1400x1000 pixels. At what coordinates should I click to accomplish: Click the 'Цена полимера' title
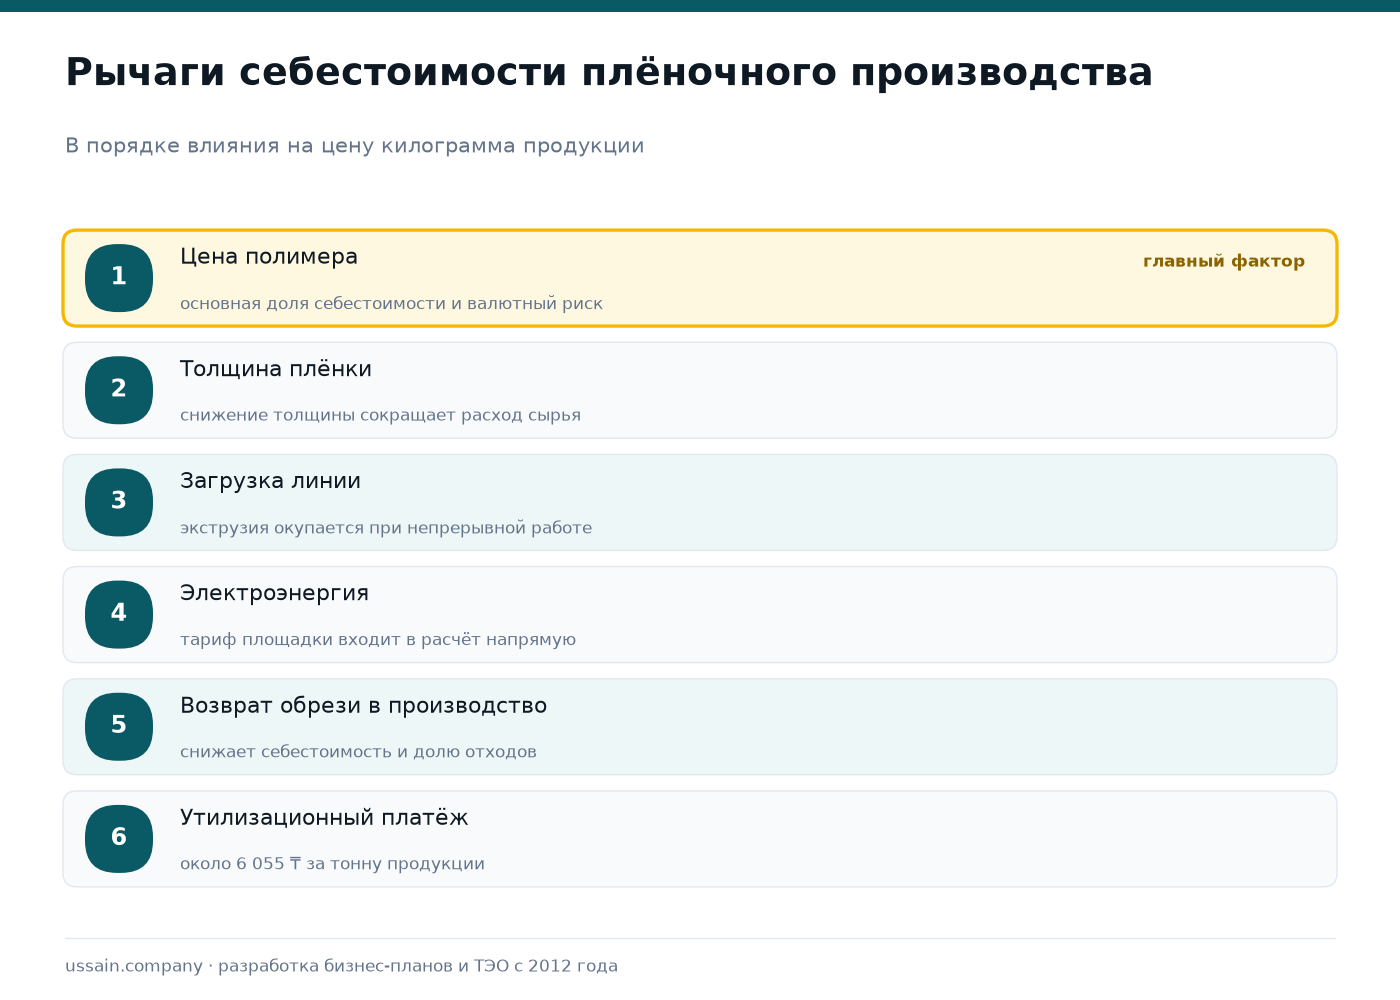[269, 257]
